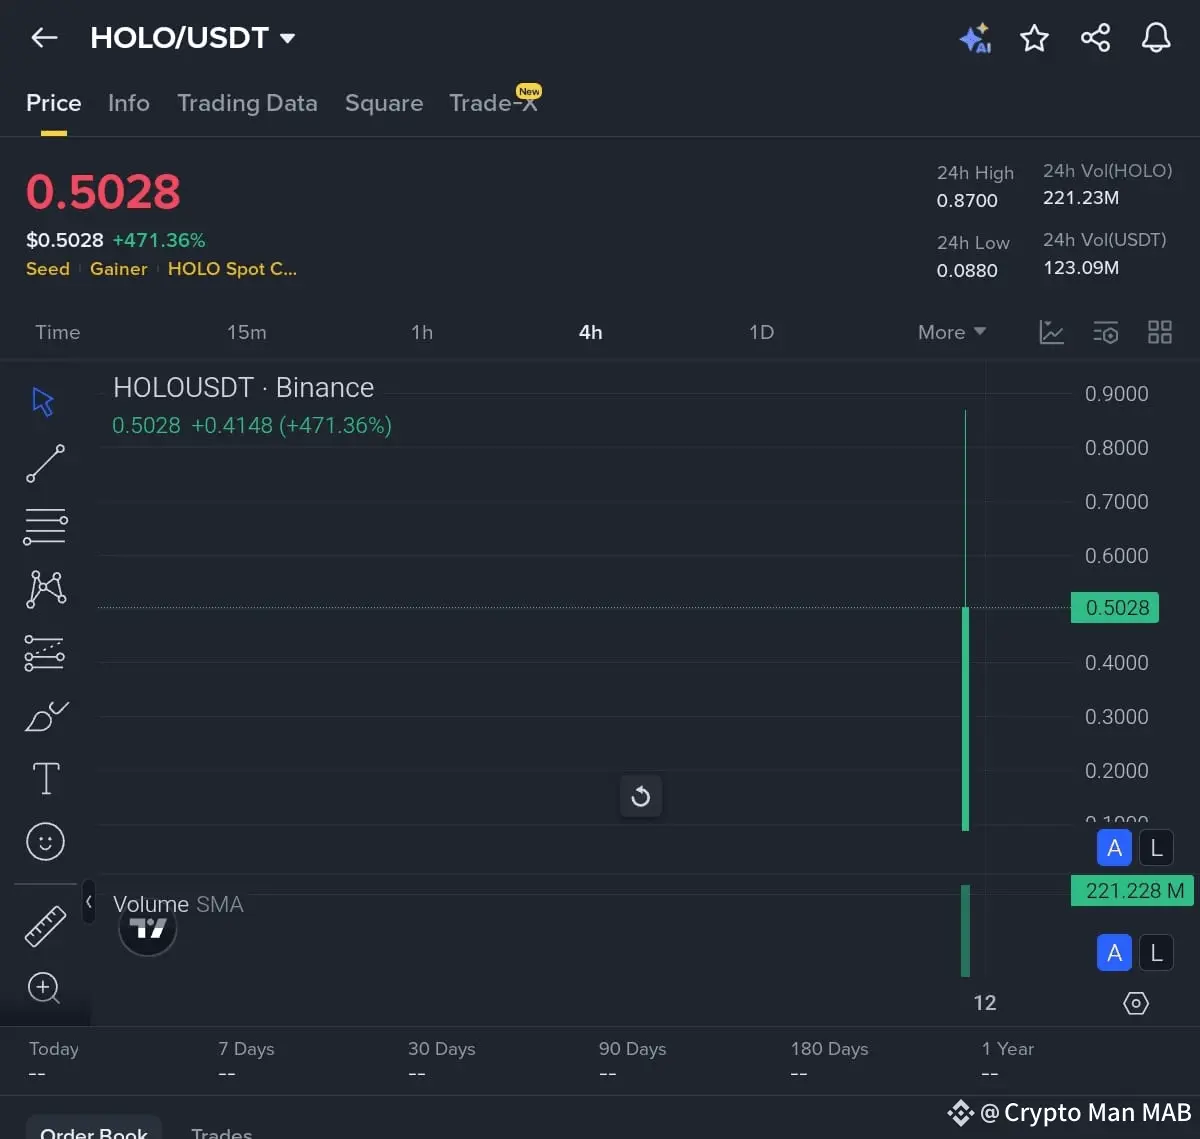Click the 24h High value 0.8700

click(967, 200)
